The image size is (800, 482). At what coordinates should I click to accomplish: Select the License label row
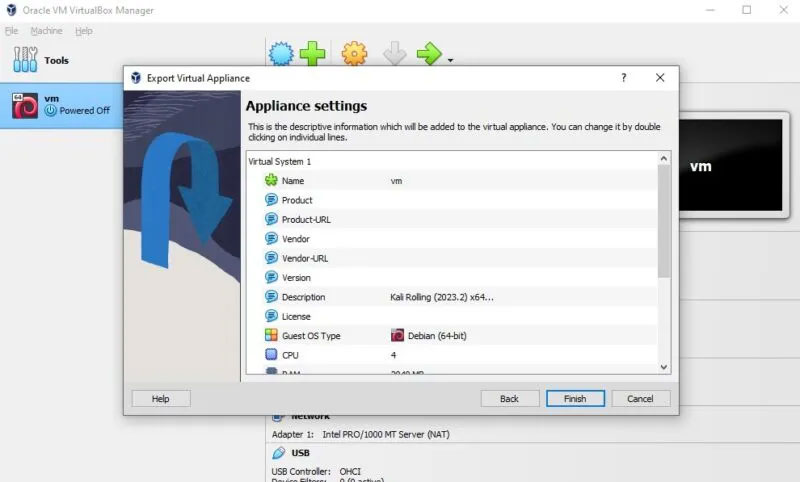pos(296,316)
